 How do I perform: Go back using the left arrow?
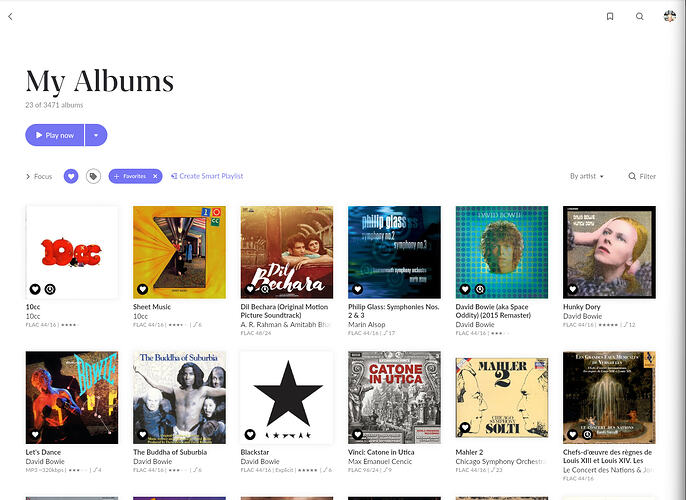pyautogui.click(x=10, y=17)
